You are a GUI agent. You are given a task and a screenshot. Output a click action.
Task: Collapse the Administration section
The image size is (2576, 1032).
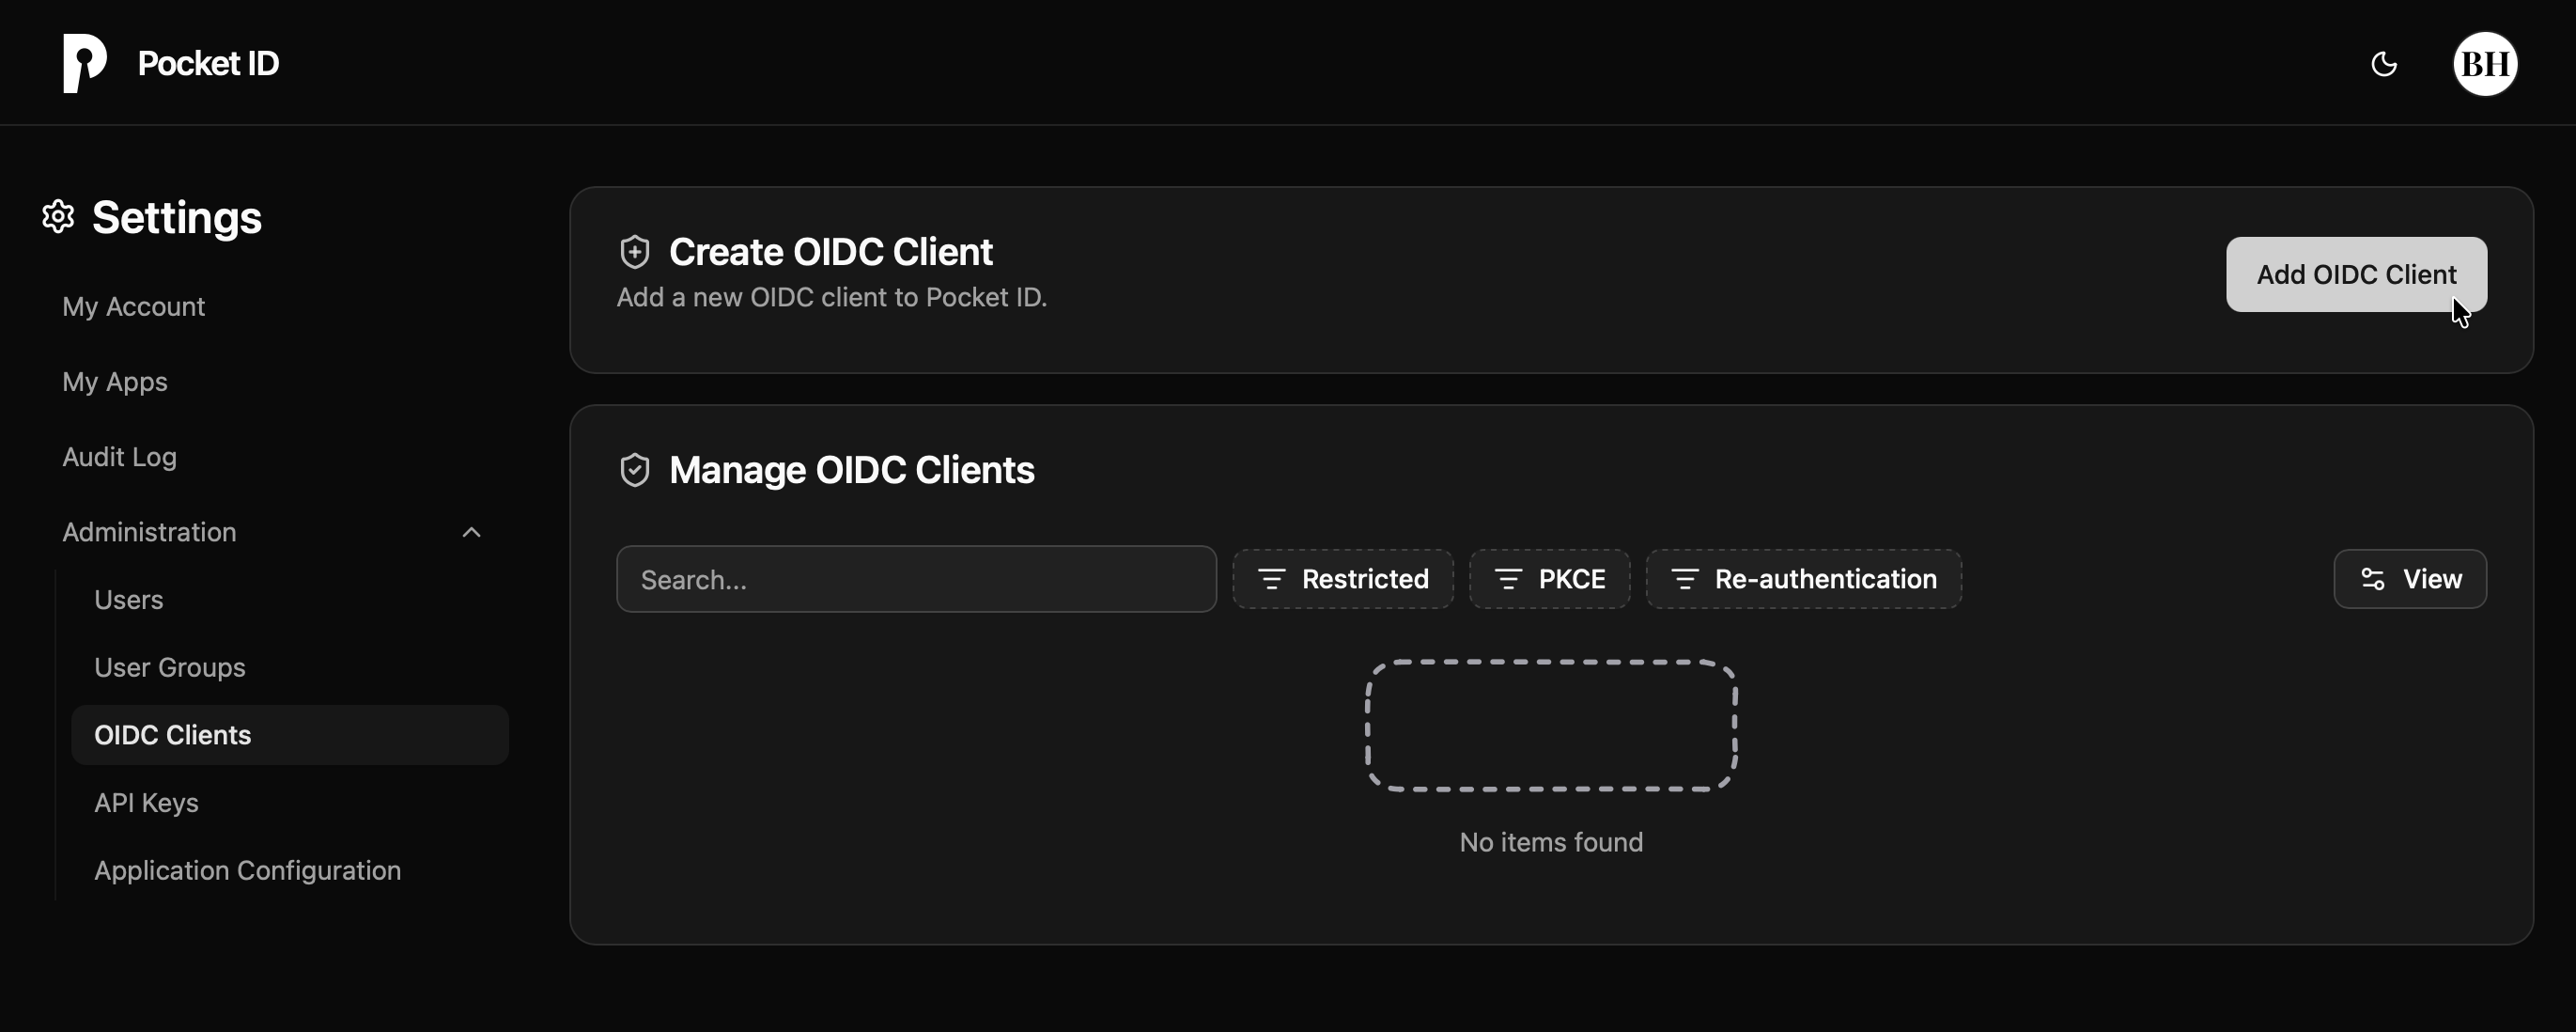(x=470, y=531)
